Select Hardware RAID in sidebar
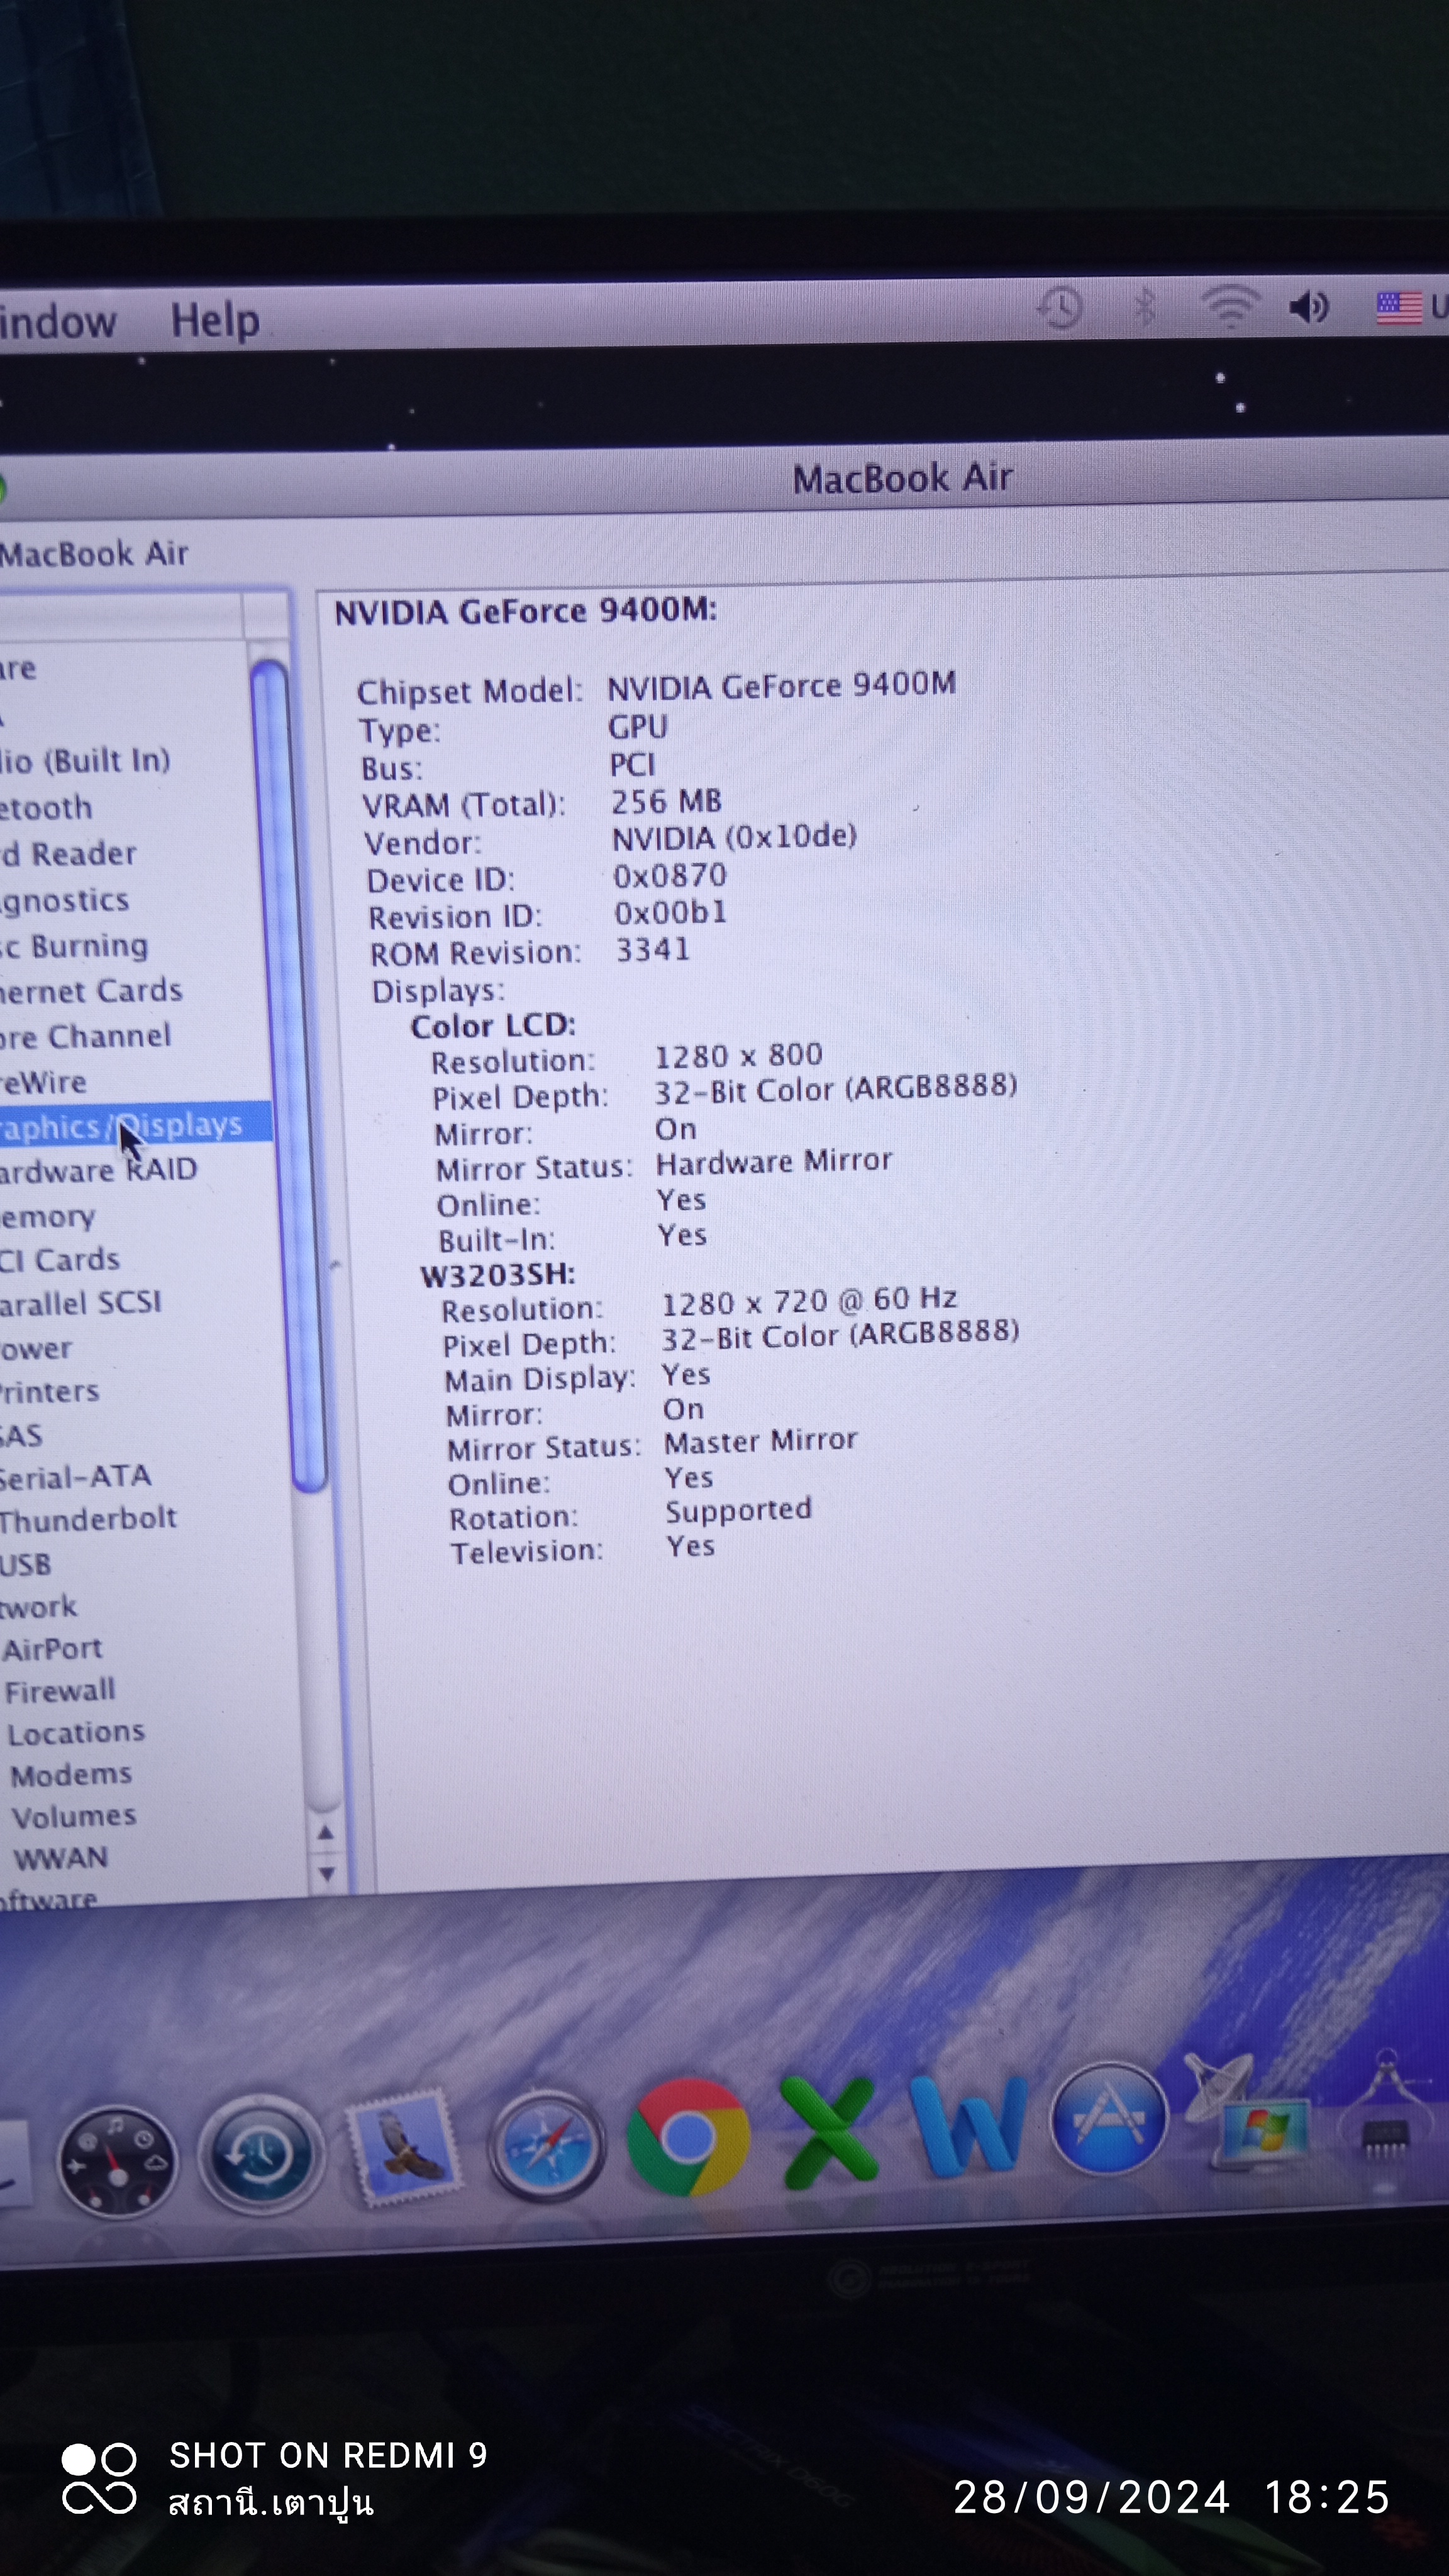 click(x=99, y=1170)
